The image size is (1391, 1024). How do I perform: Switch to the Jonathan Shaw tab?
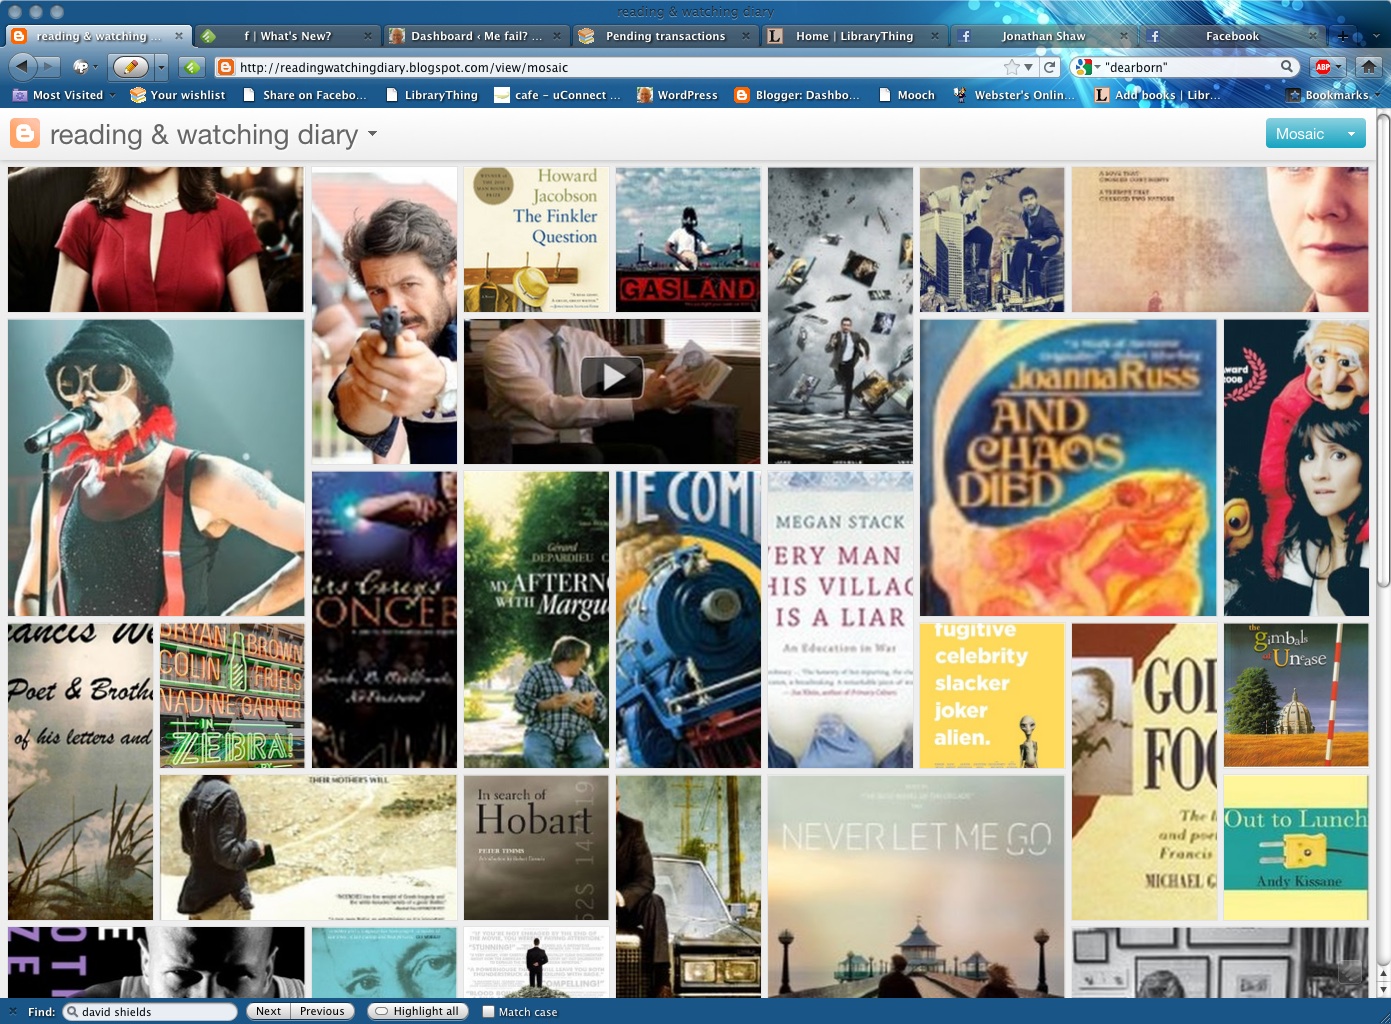click(x=1042, y=36)
